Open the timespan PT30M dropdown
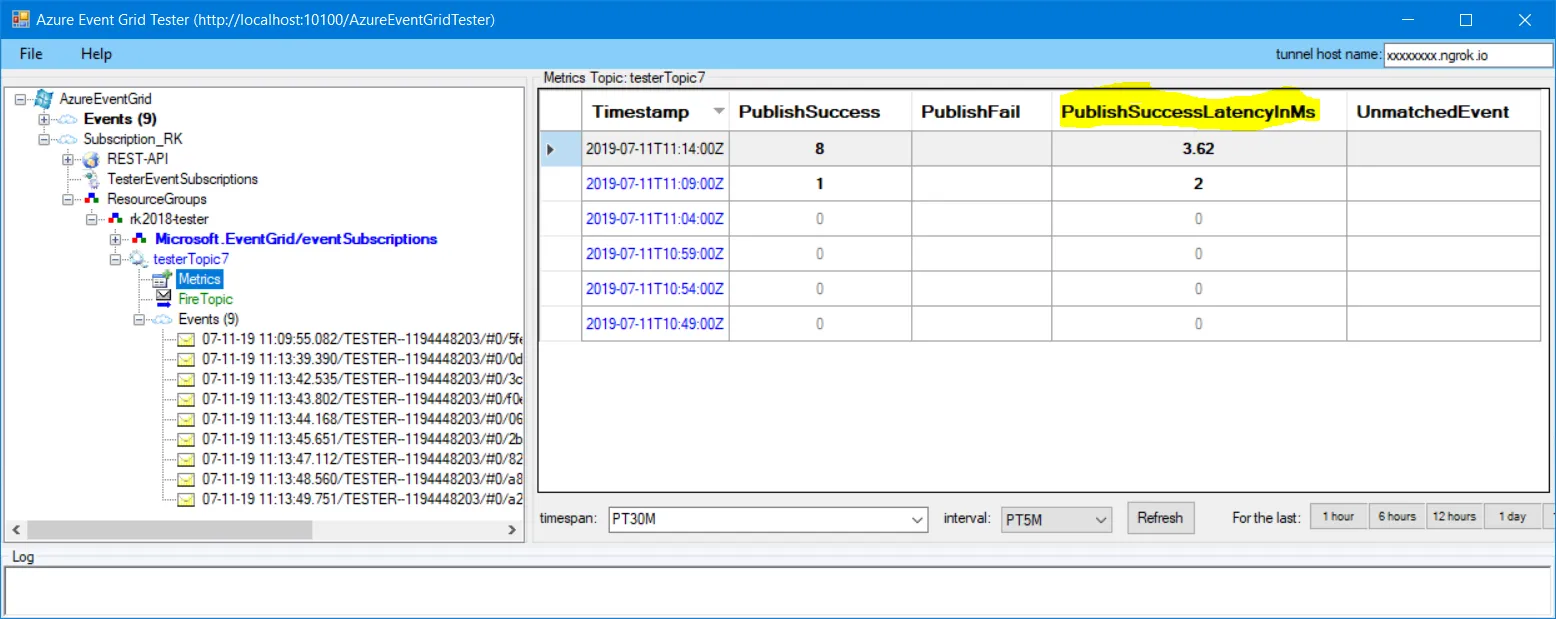1556x619 pixels. point(919,519)
